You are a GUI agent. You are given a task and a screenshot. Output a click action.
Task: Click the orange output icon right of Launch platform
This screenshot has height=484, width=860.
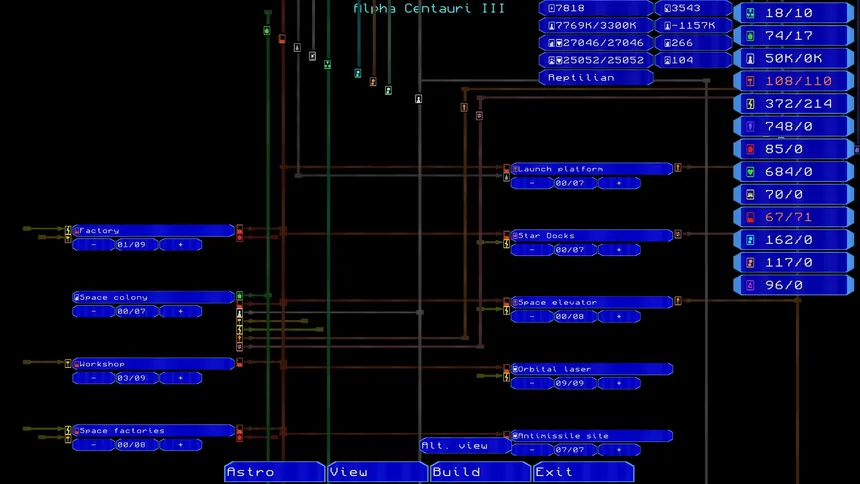pos(678,167)
